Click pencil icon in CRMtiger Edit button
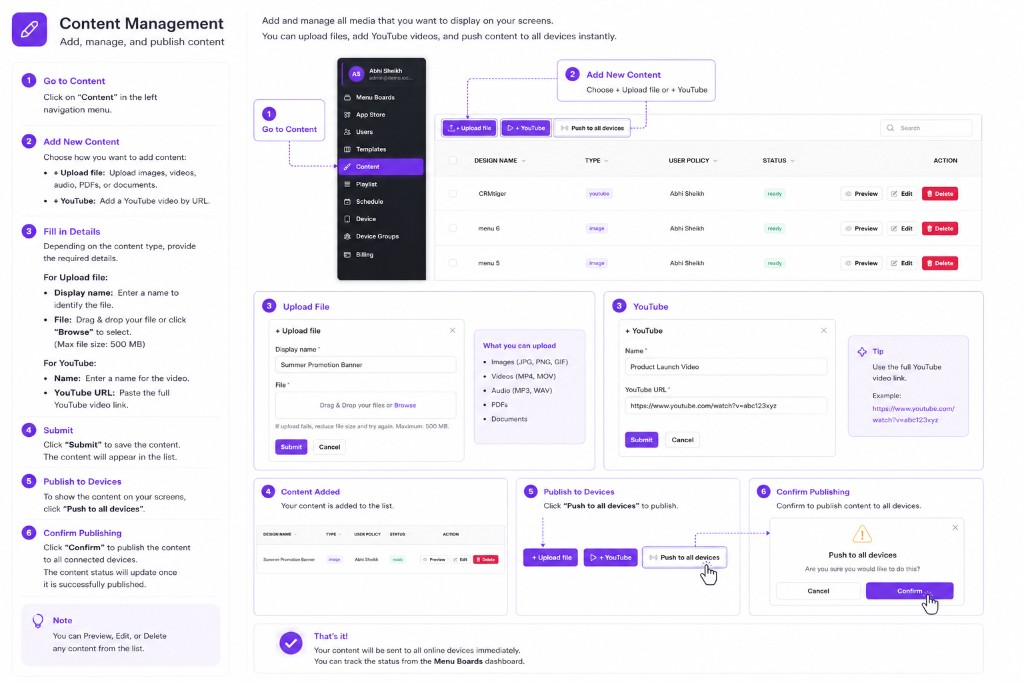 click(x=894, y=194)
